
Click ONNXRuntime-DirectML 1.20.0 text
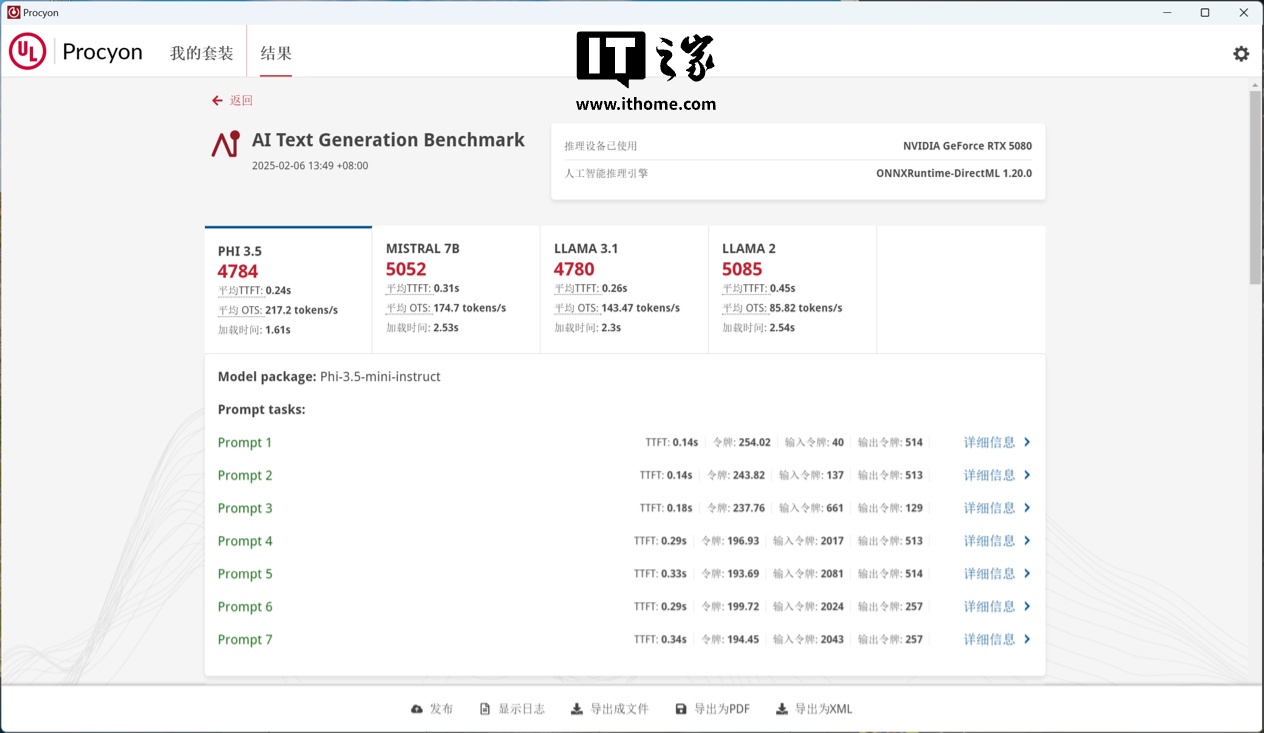pyautogui.click(x=954, y=173)
